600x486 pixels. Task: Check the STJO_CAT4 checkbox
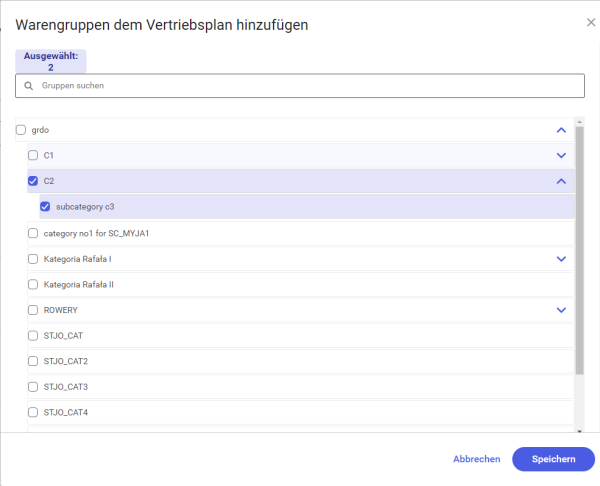33,413
